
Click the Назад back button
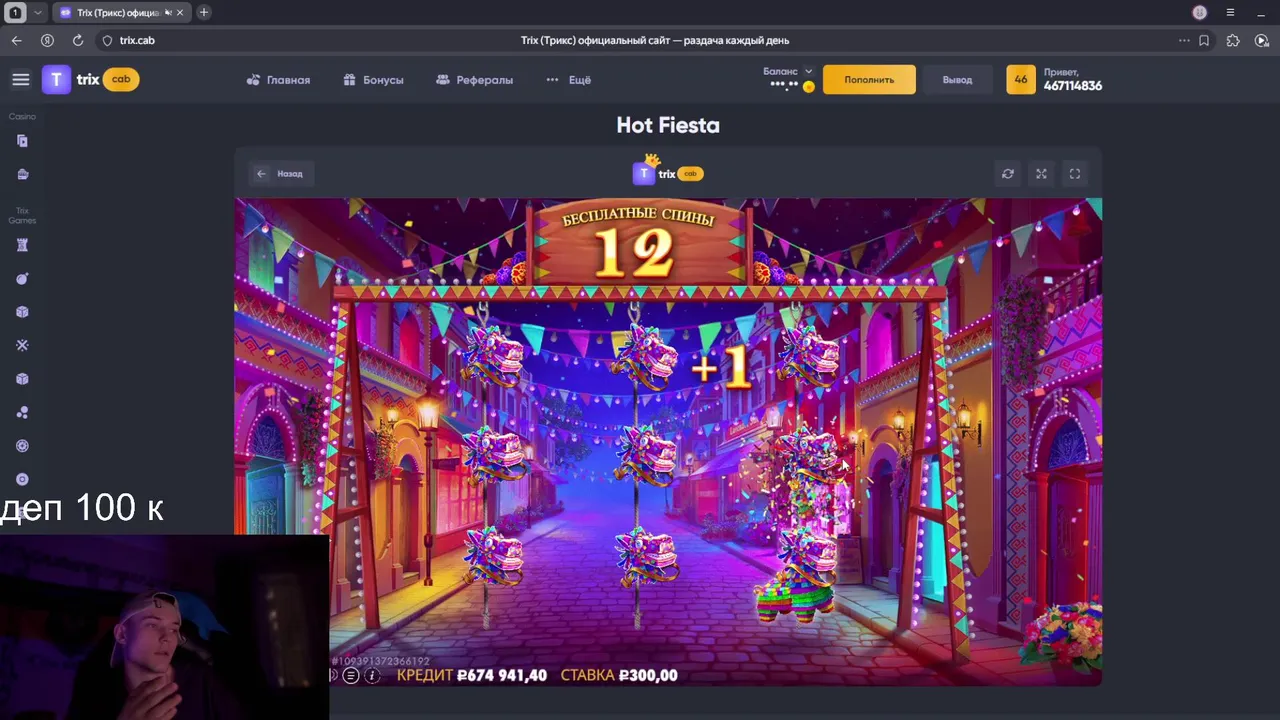click(x=281, y=174)
